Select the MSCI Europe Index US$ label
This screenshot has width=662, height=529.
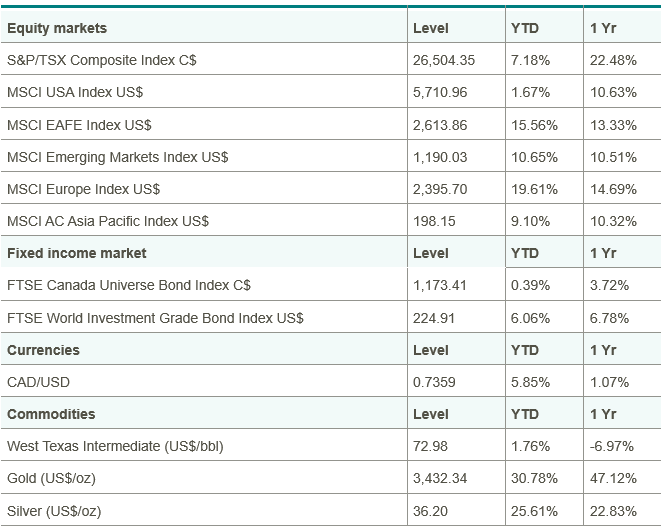84,189
